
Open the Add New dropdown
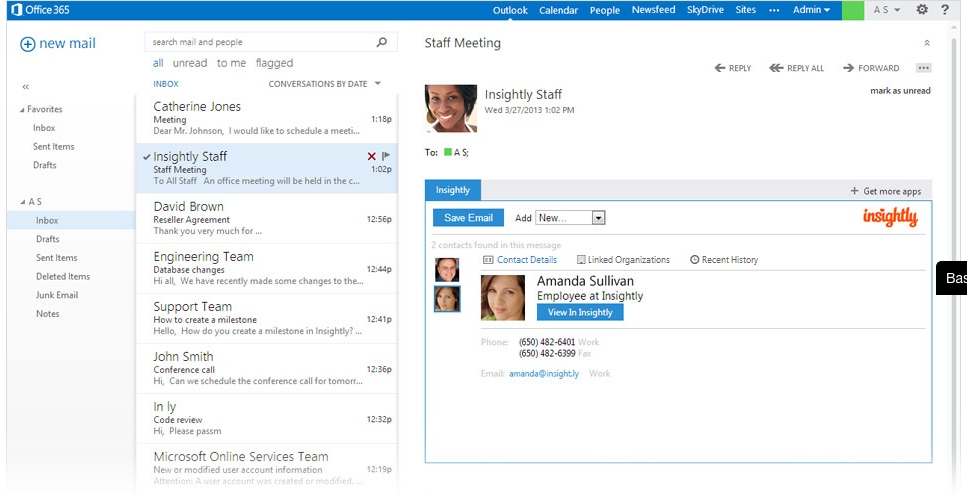(570, 218)
